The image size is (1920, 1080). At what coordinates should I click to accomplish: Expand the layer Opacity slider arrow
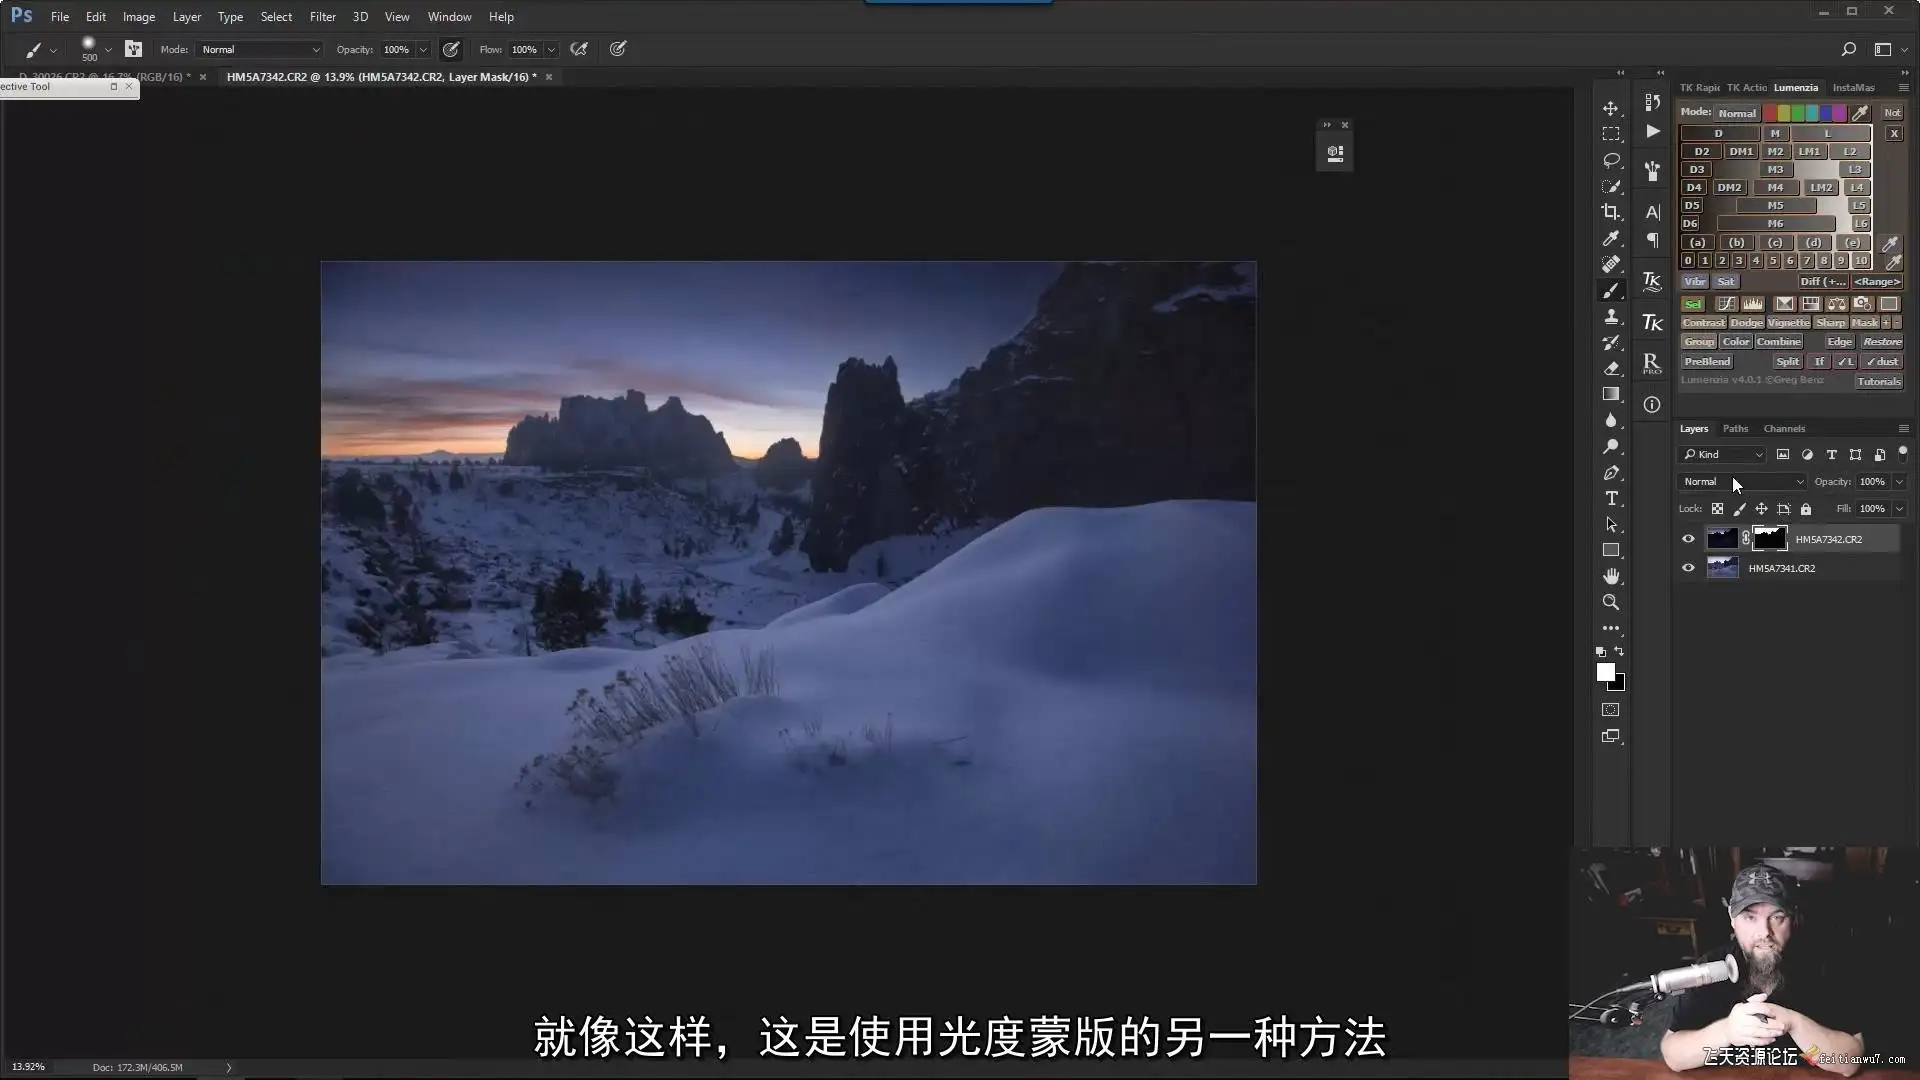(x=1899, y=482)
